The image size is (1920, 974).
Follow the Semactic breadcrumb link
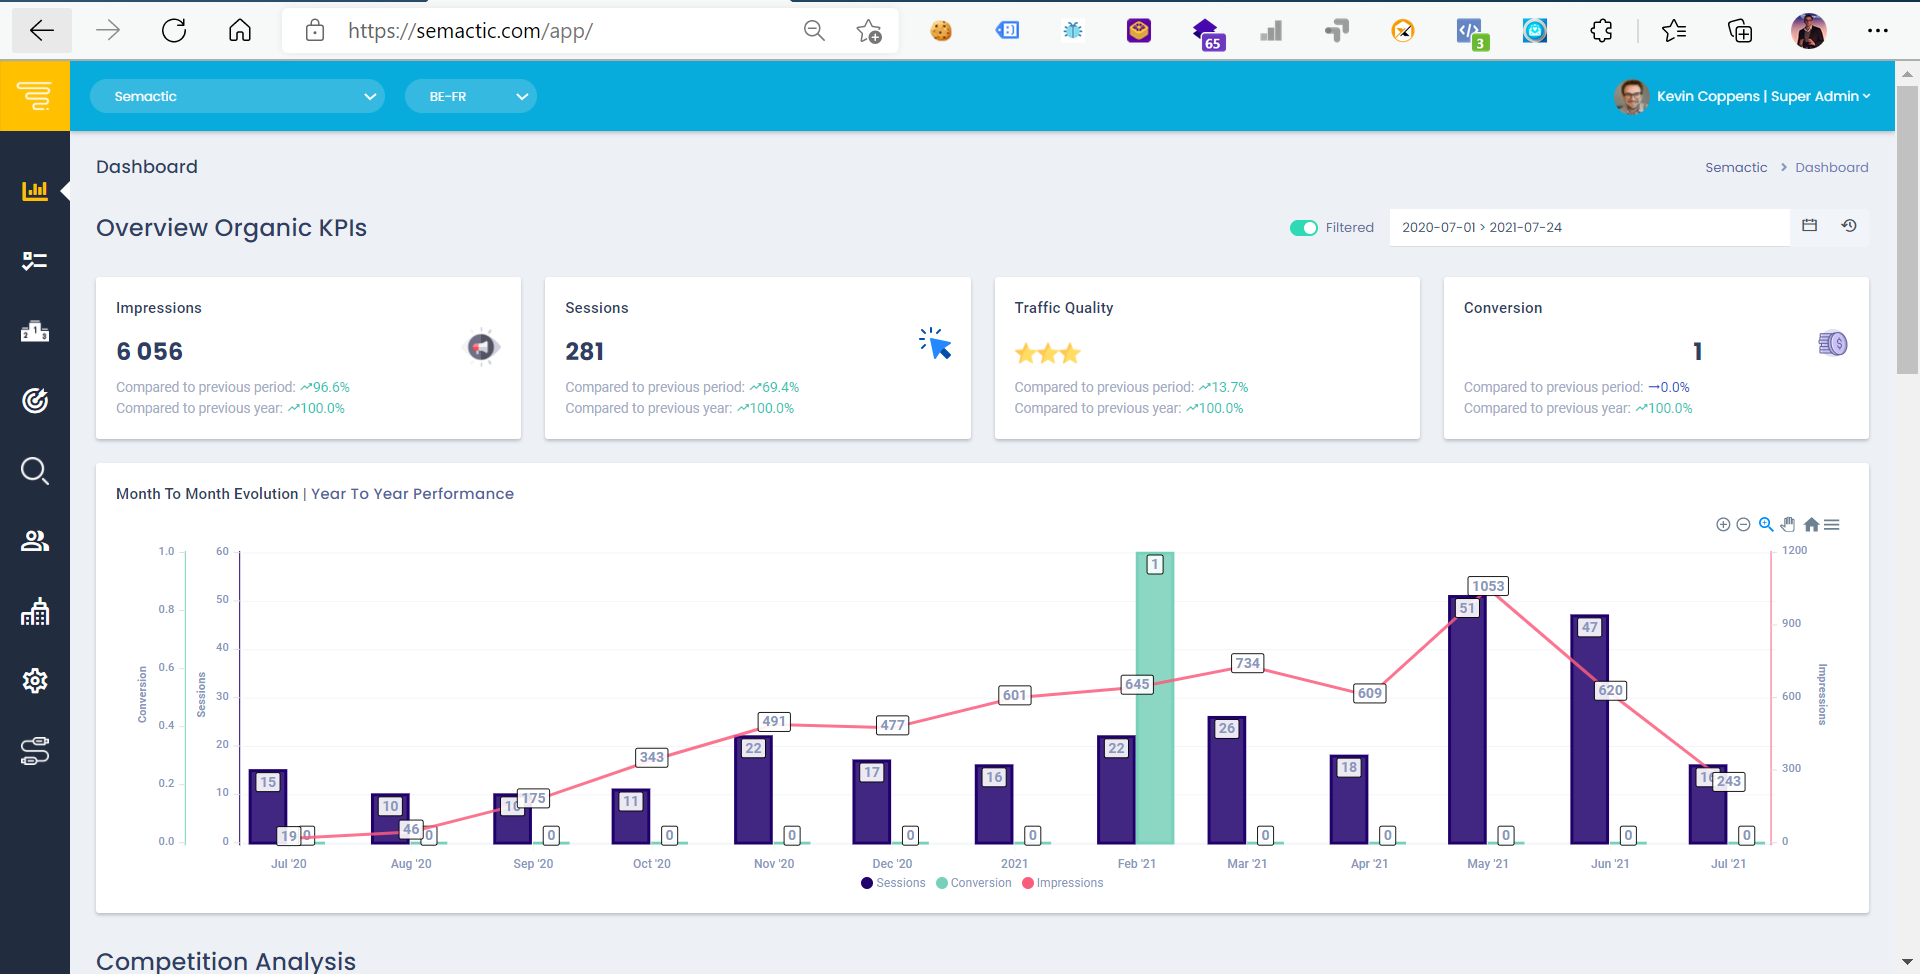pyautogui.click(x=1737, y=167)
